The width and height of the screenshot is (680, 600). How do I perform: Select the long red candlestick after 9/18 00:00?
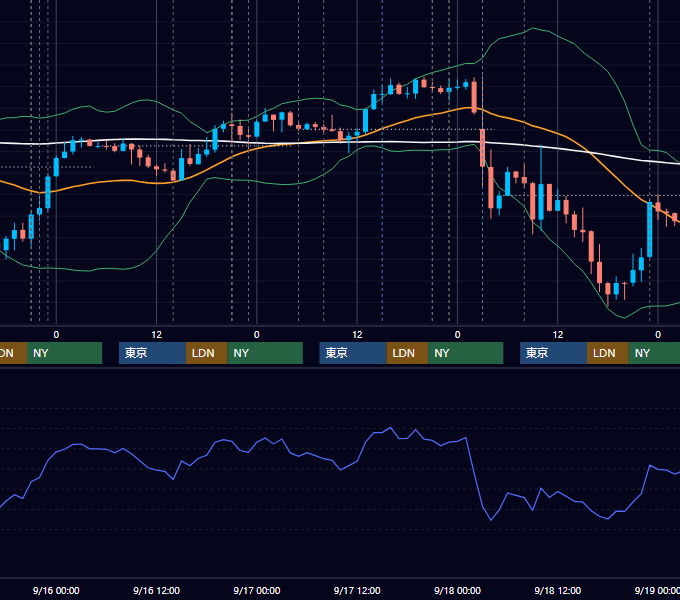482,147
